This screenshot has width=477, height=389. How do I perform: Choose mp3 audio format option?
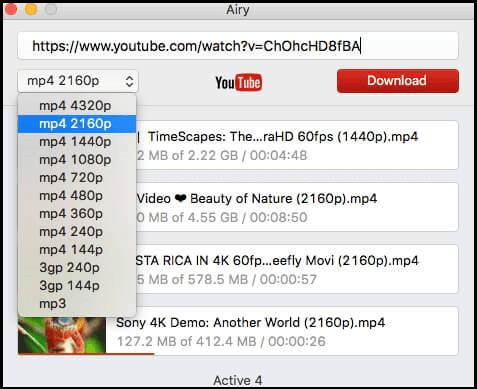pyautogui.click(x=77, y=304)
